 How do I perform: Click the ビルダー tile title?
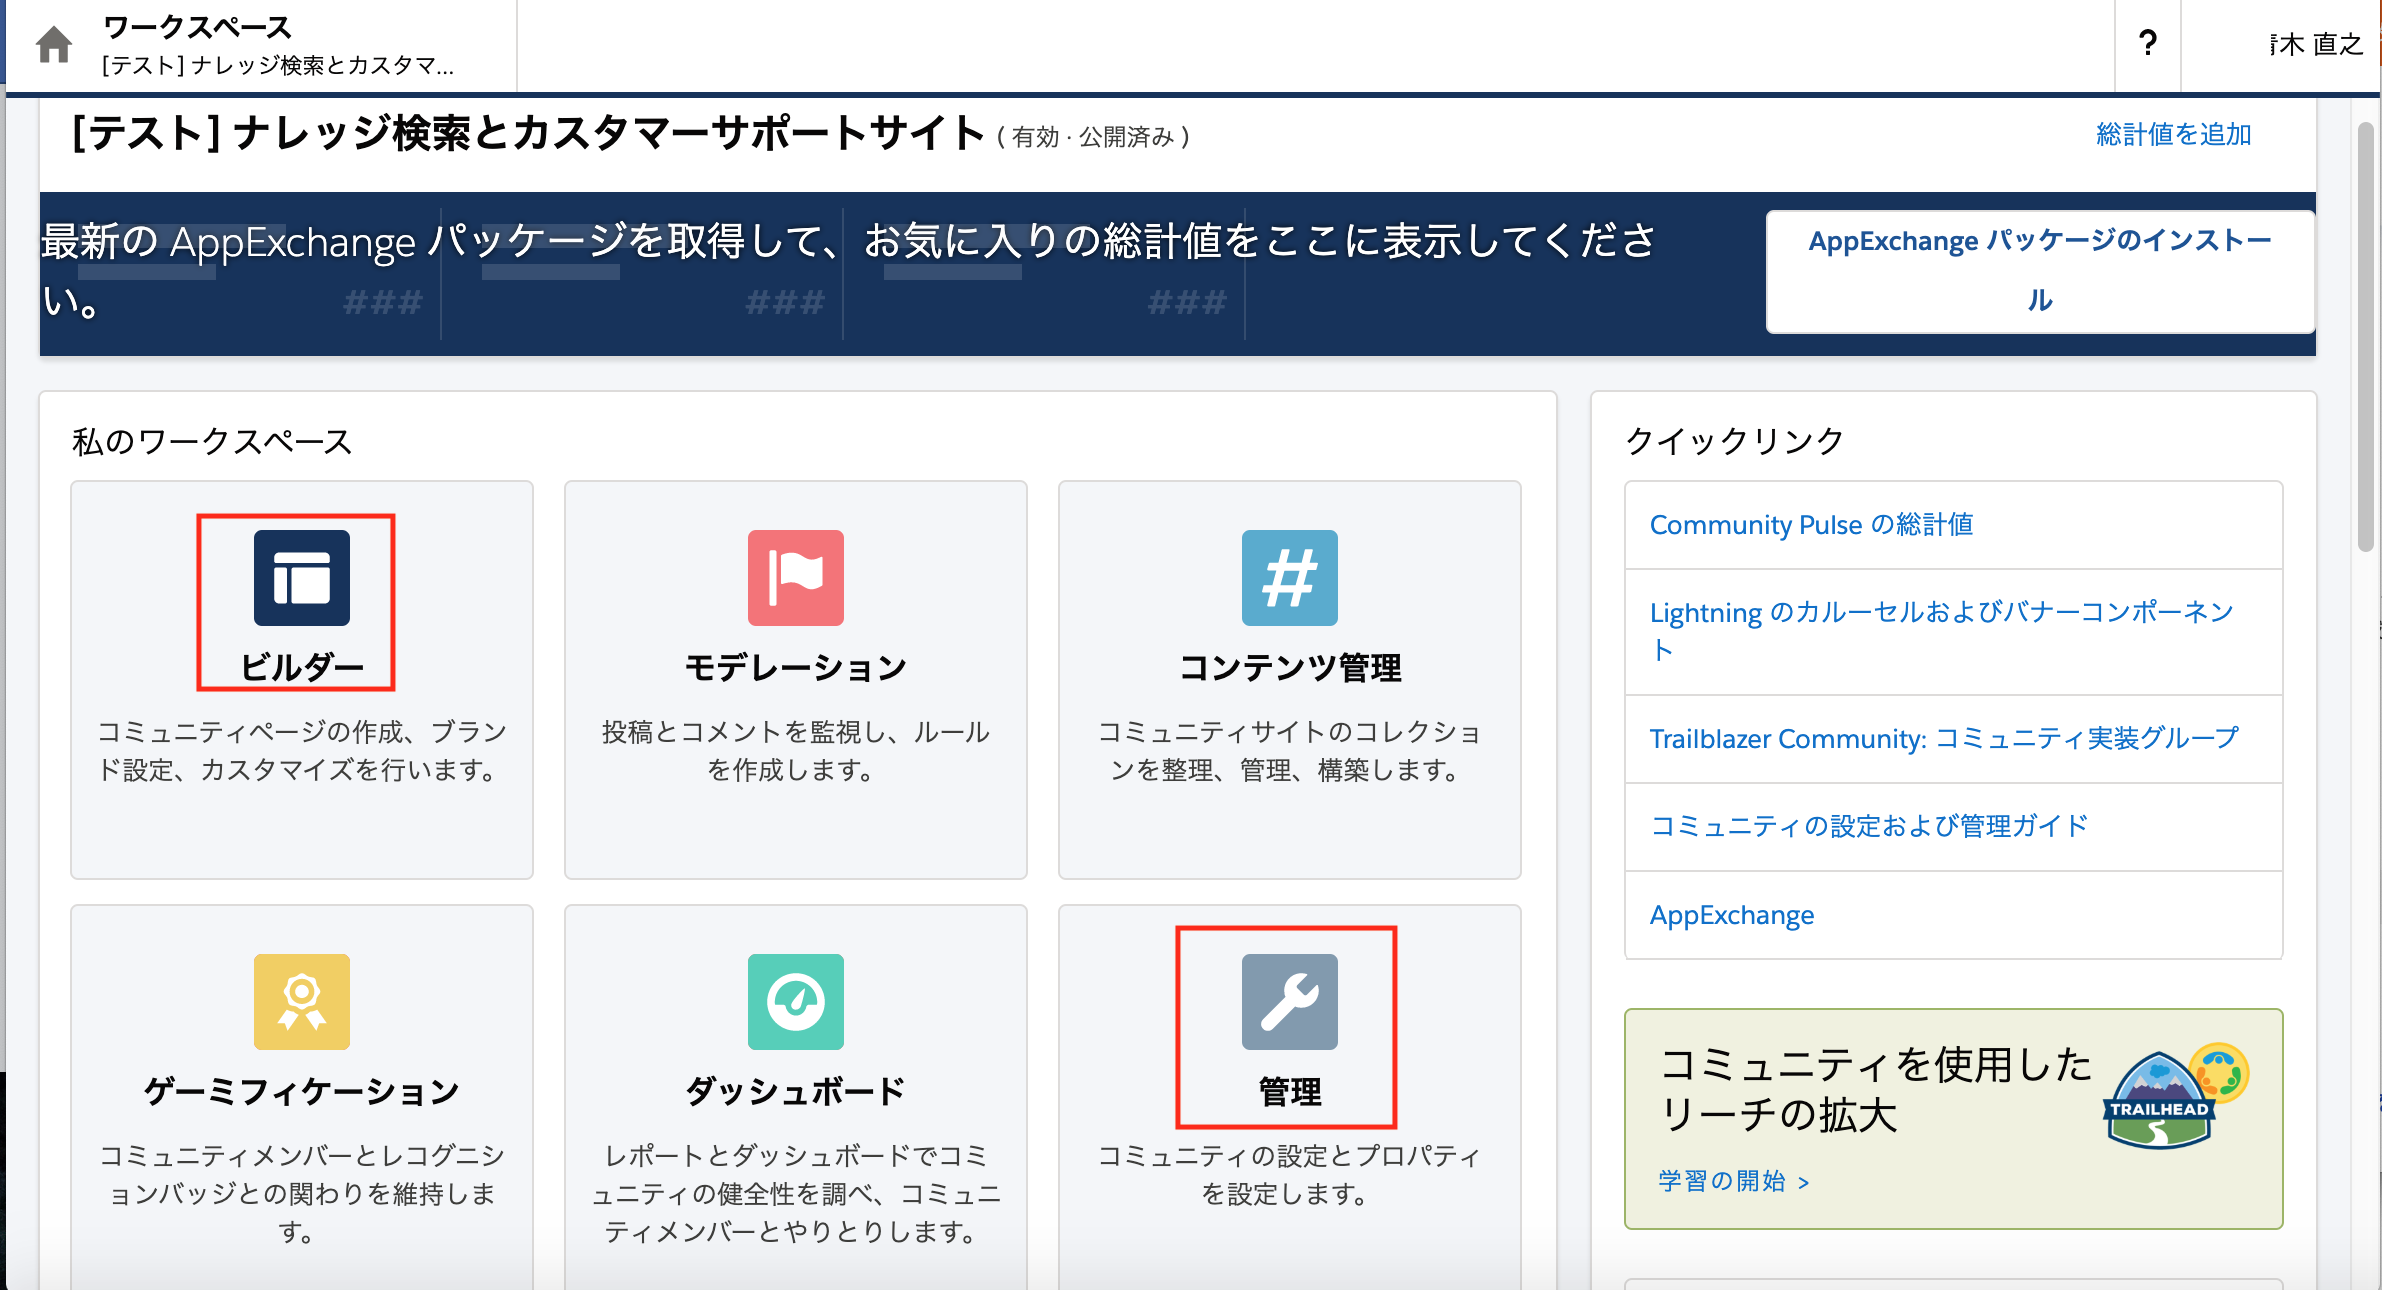click(x=302, y=667)
